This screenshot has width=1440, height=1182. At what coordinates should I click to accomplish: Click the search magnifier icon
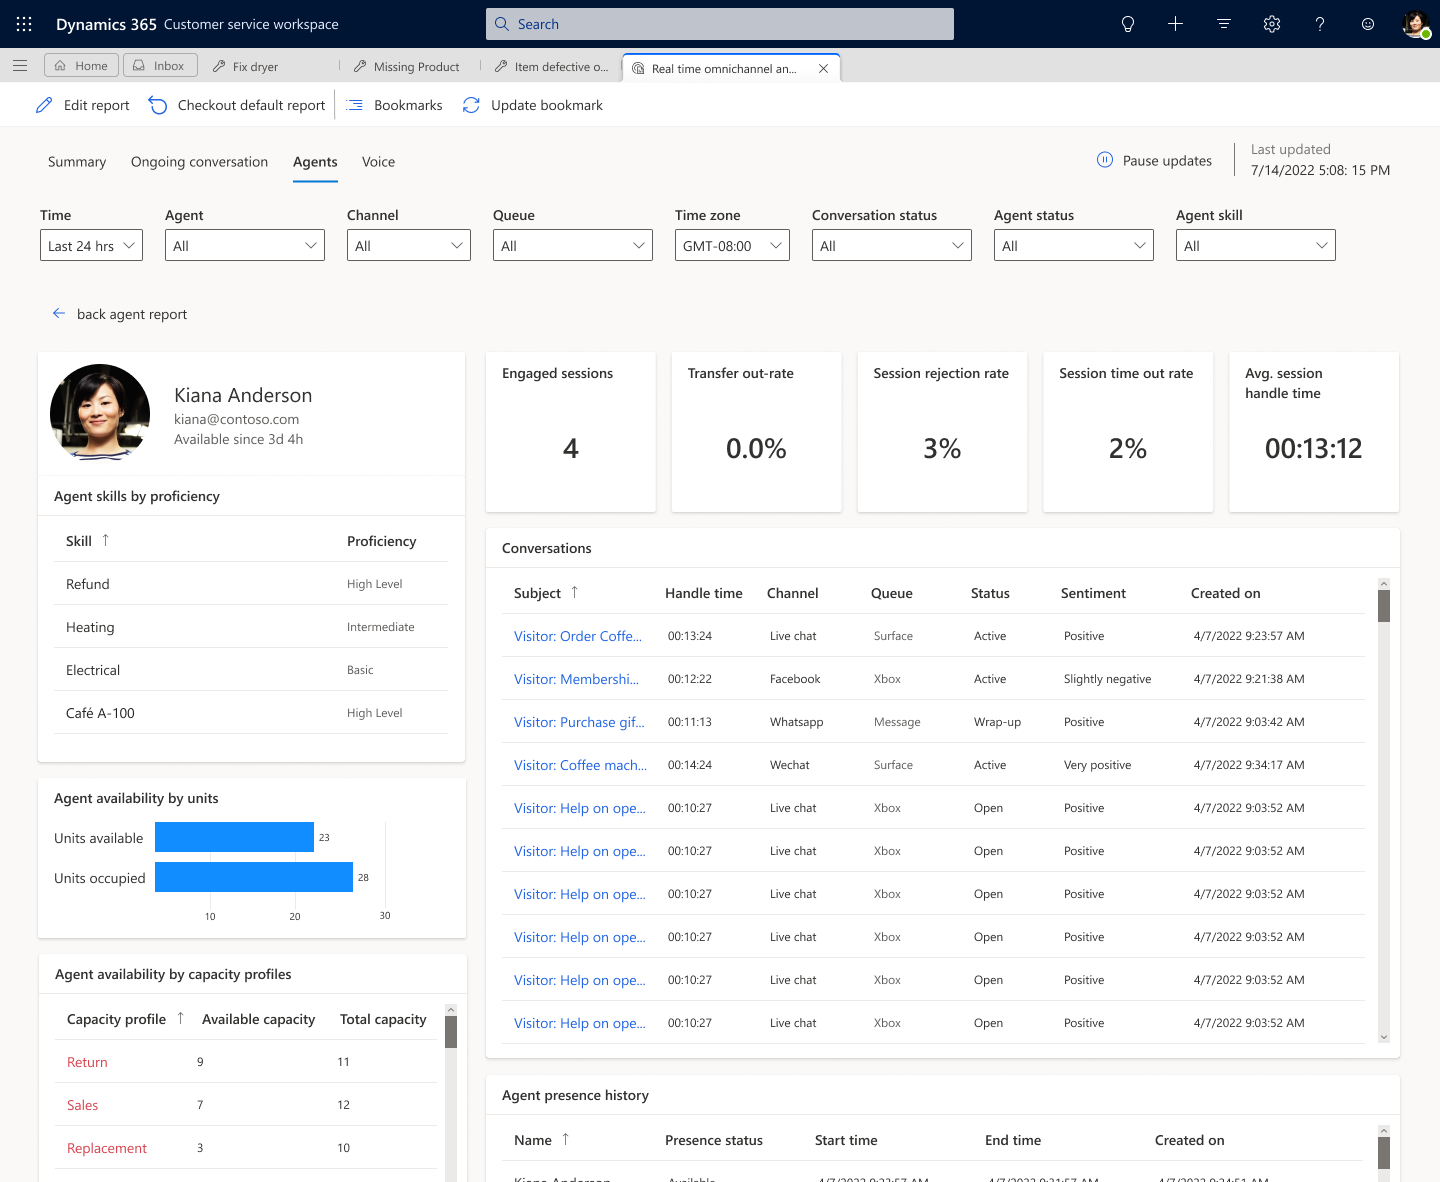tap(502, 24)
